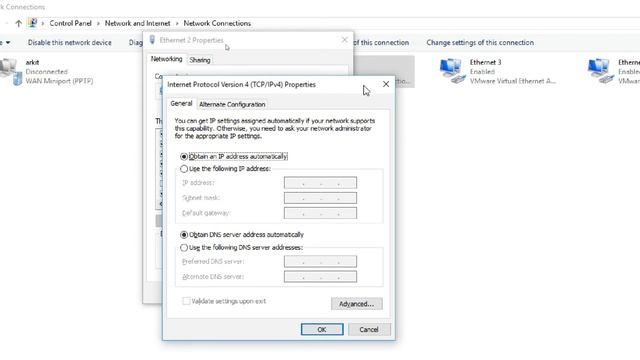
Task: Click the Up arrow navigation icon
Action: tap(18, 24)
